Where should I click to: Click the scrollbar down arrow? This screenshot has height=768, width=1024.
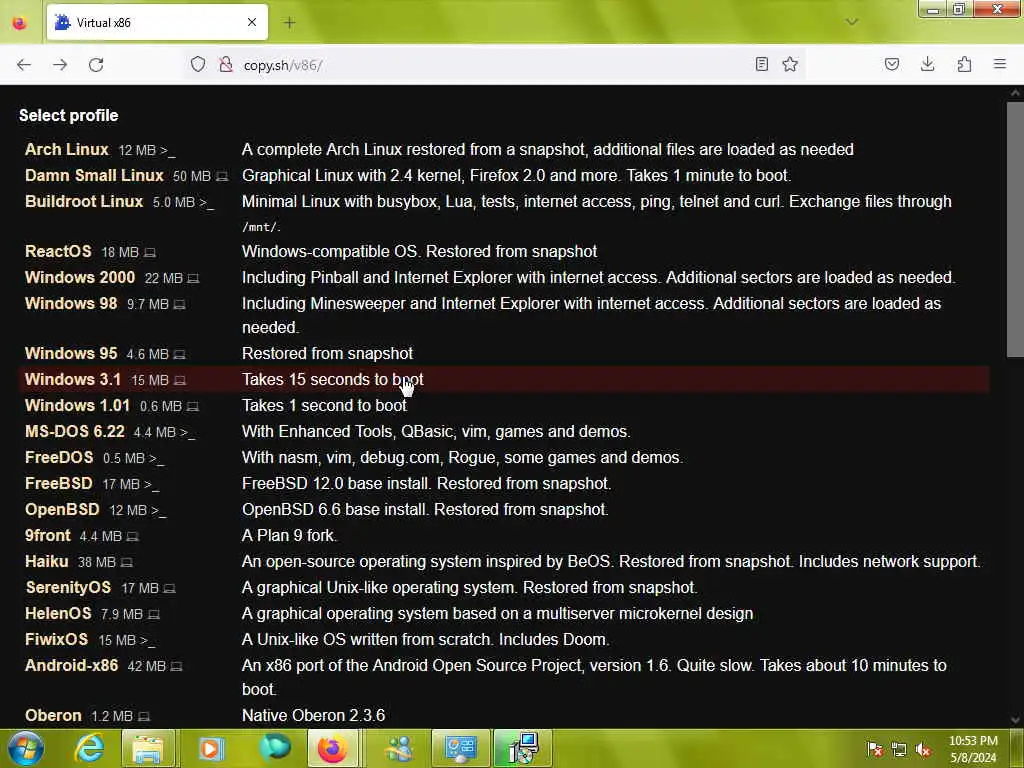(x=1015, y=720)
